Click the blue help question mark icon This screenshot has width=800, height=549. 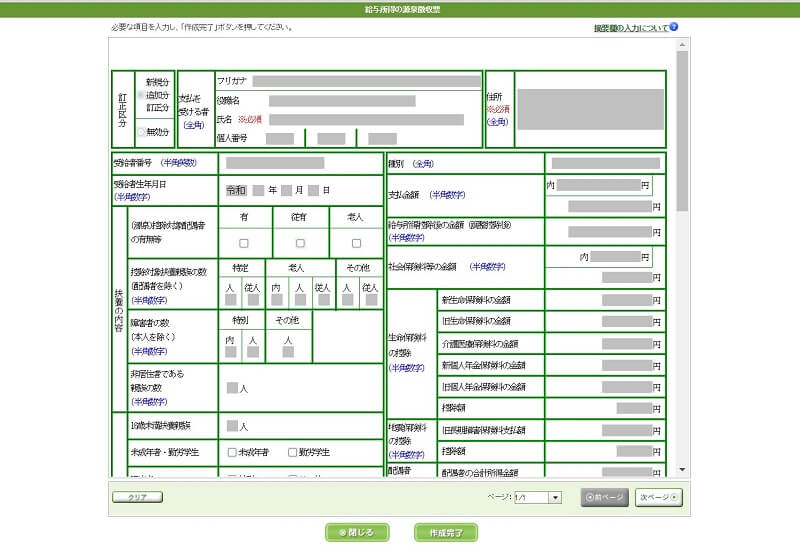tap(674, 27)
